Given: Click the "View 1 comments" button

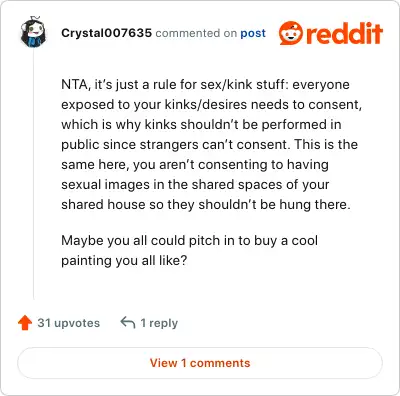Looking at the screenshot, I should coord(200,363).
